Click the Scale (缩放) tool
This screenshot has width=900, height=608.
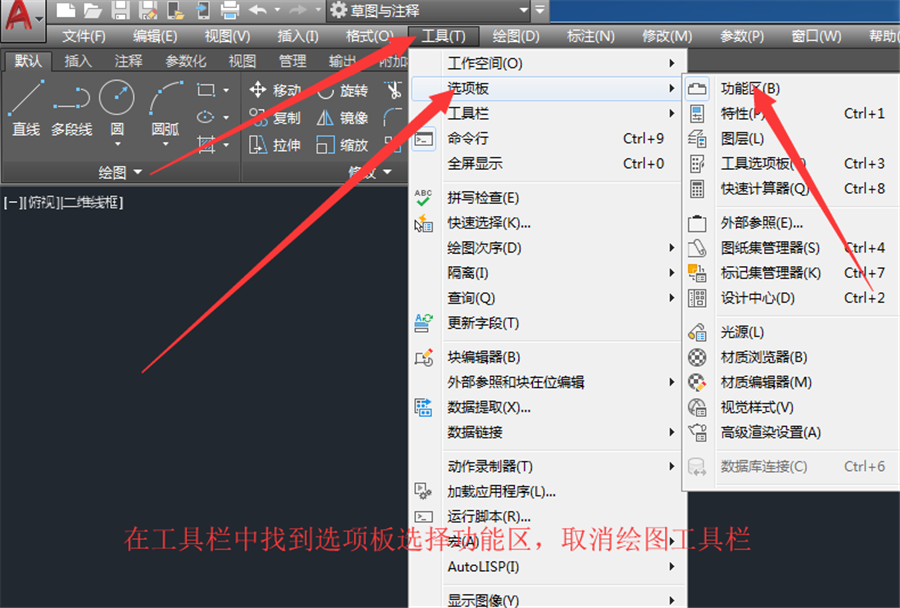point(343,145)
